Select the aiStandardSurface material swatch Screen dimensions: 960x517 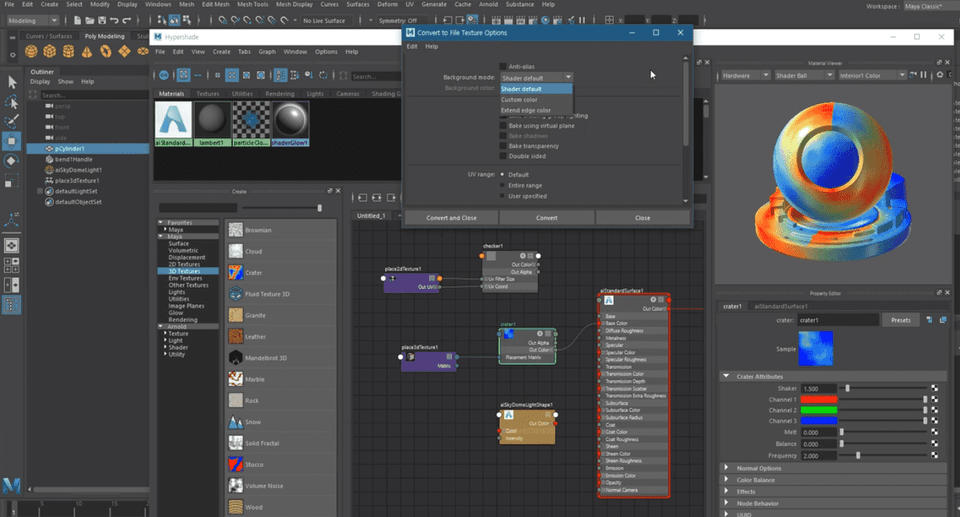(173, 124)
